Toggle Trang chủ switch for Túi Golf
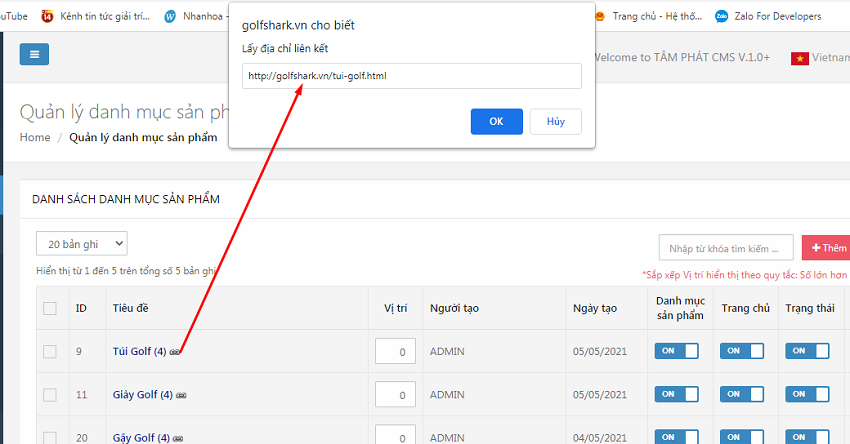The height and width of the screenshot is (444, 850). [743, 351]
